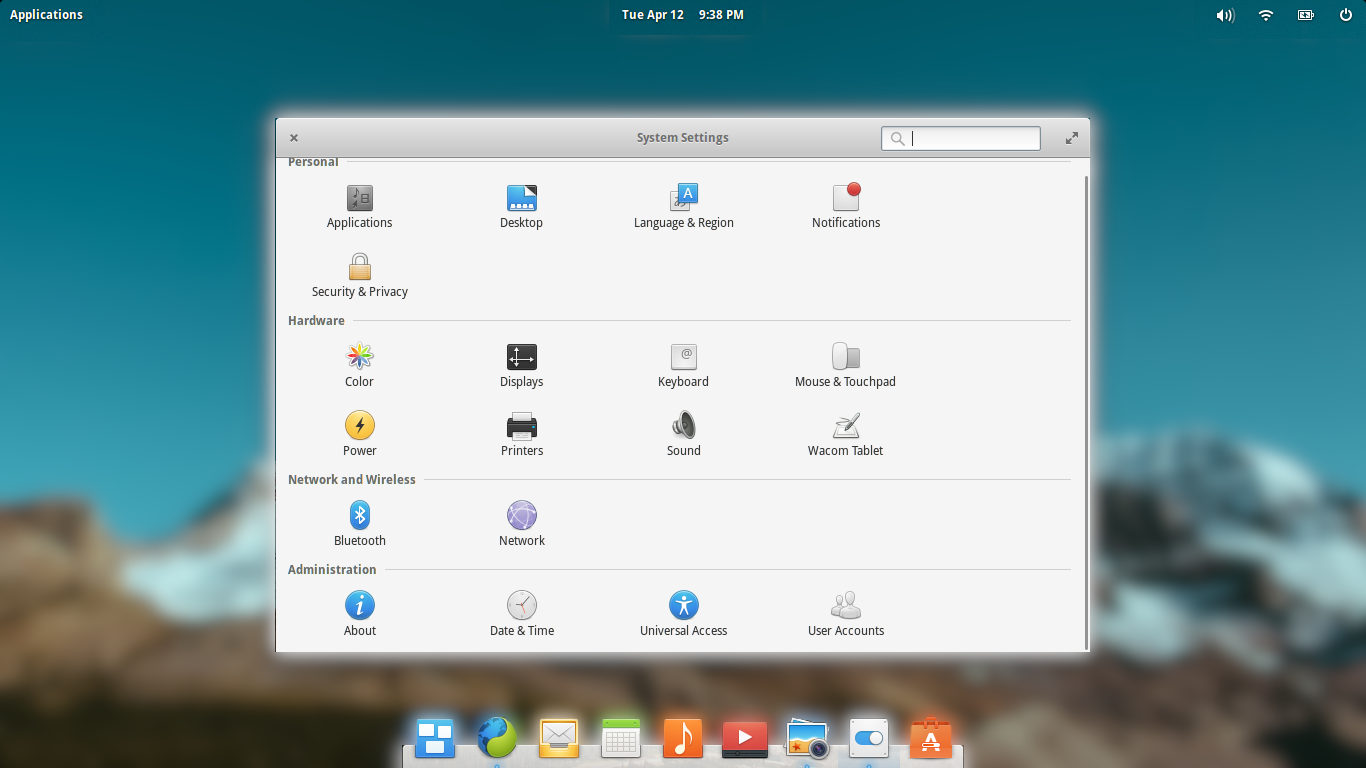Open Displays settings
This screenshot has width=1366, height=768.
522,366
